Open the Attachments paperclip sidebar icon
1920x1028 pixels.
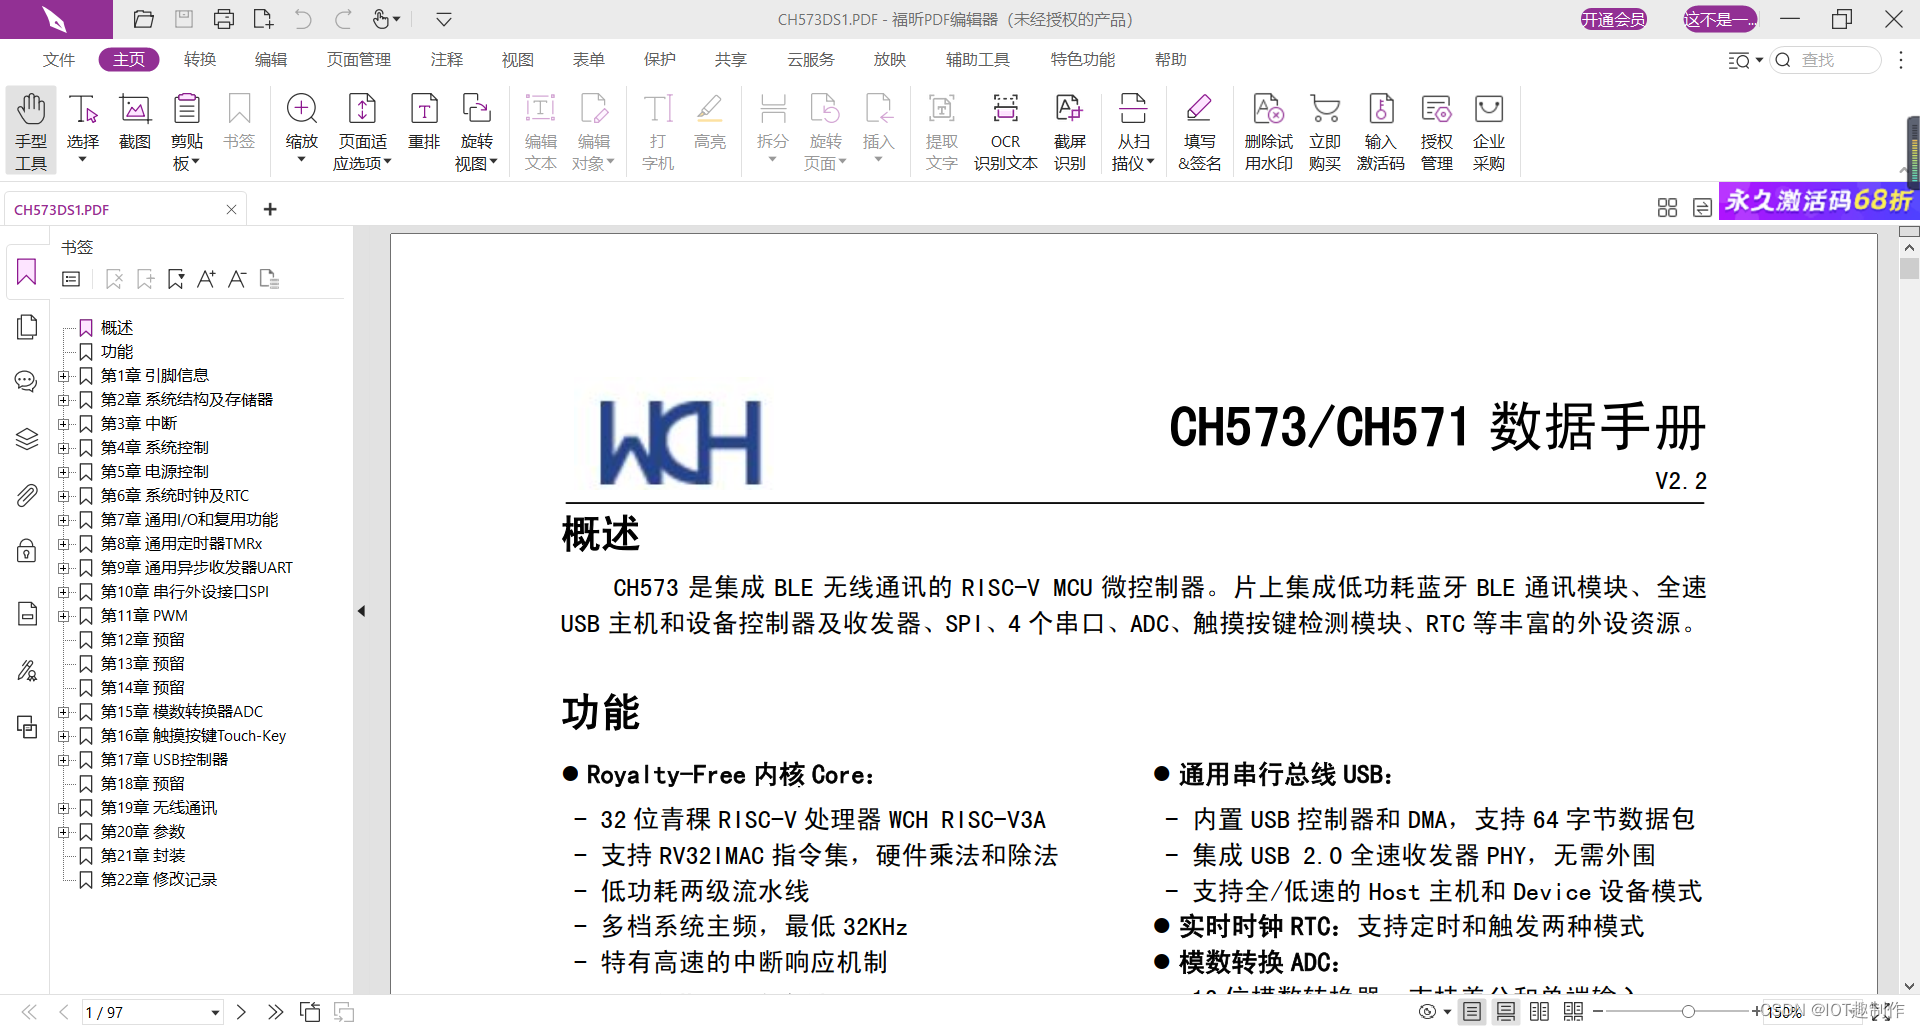coord(27,495)
